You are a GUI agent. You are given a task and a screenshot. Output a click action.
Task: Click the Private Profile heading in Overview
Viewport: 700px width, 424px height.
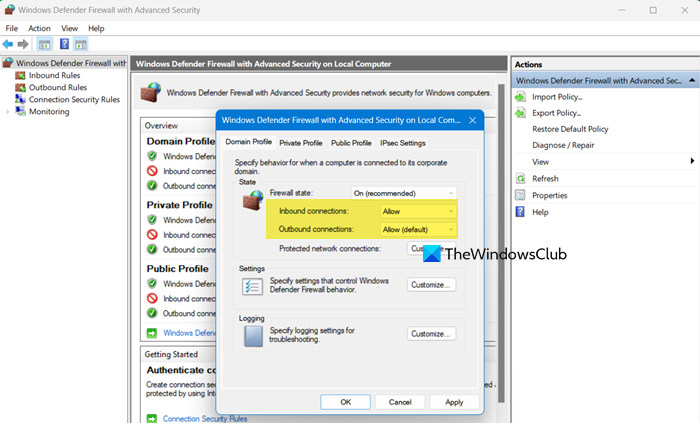pos(179,205)
